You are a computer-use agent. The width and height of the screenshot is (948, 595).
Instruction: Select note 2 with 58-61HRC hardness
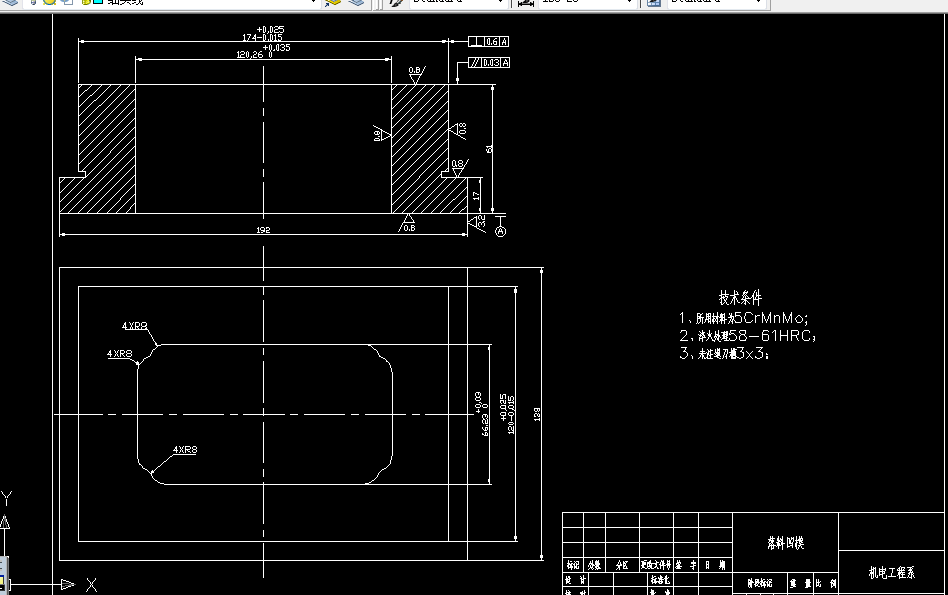[747, 336]
